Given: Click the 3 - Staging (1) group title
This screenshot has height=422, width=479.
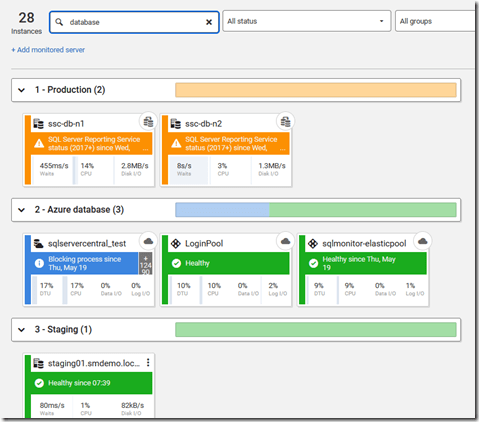Looking at the screenshot, I should (x=63, y=330).
